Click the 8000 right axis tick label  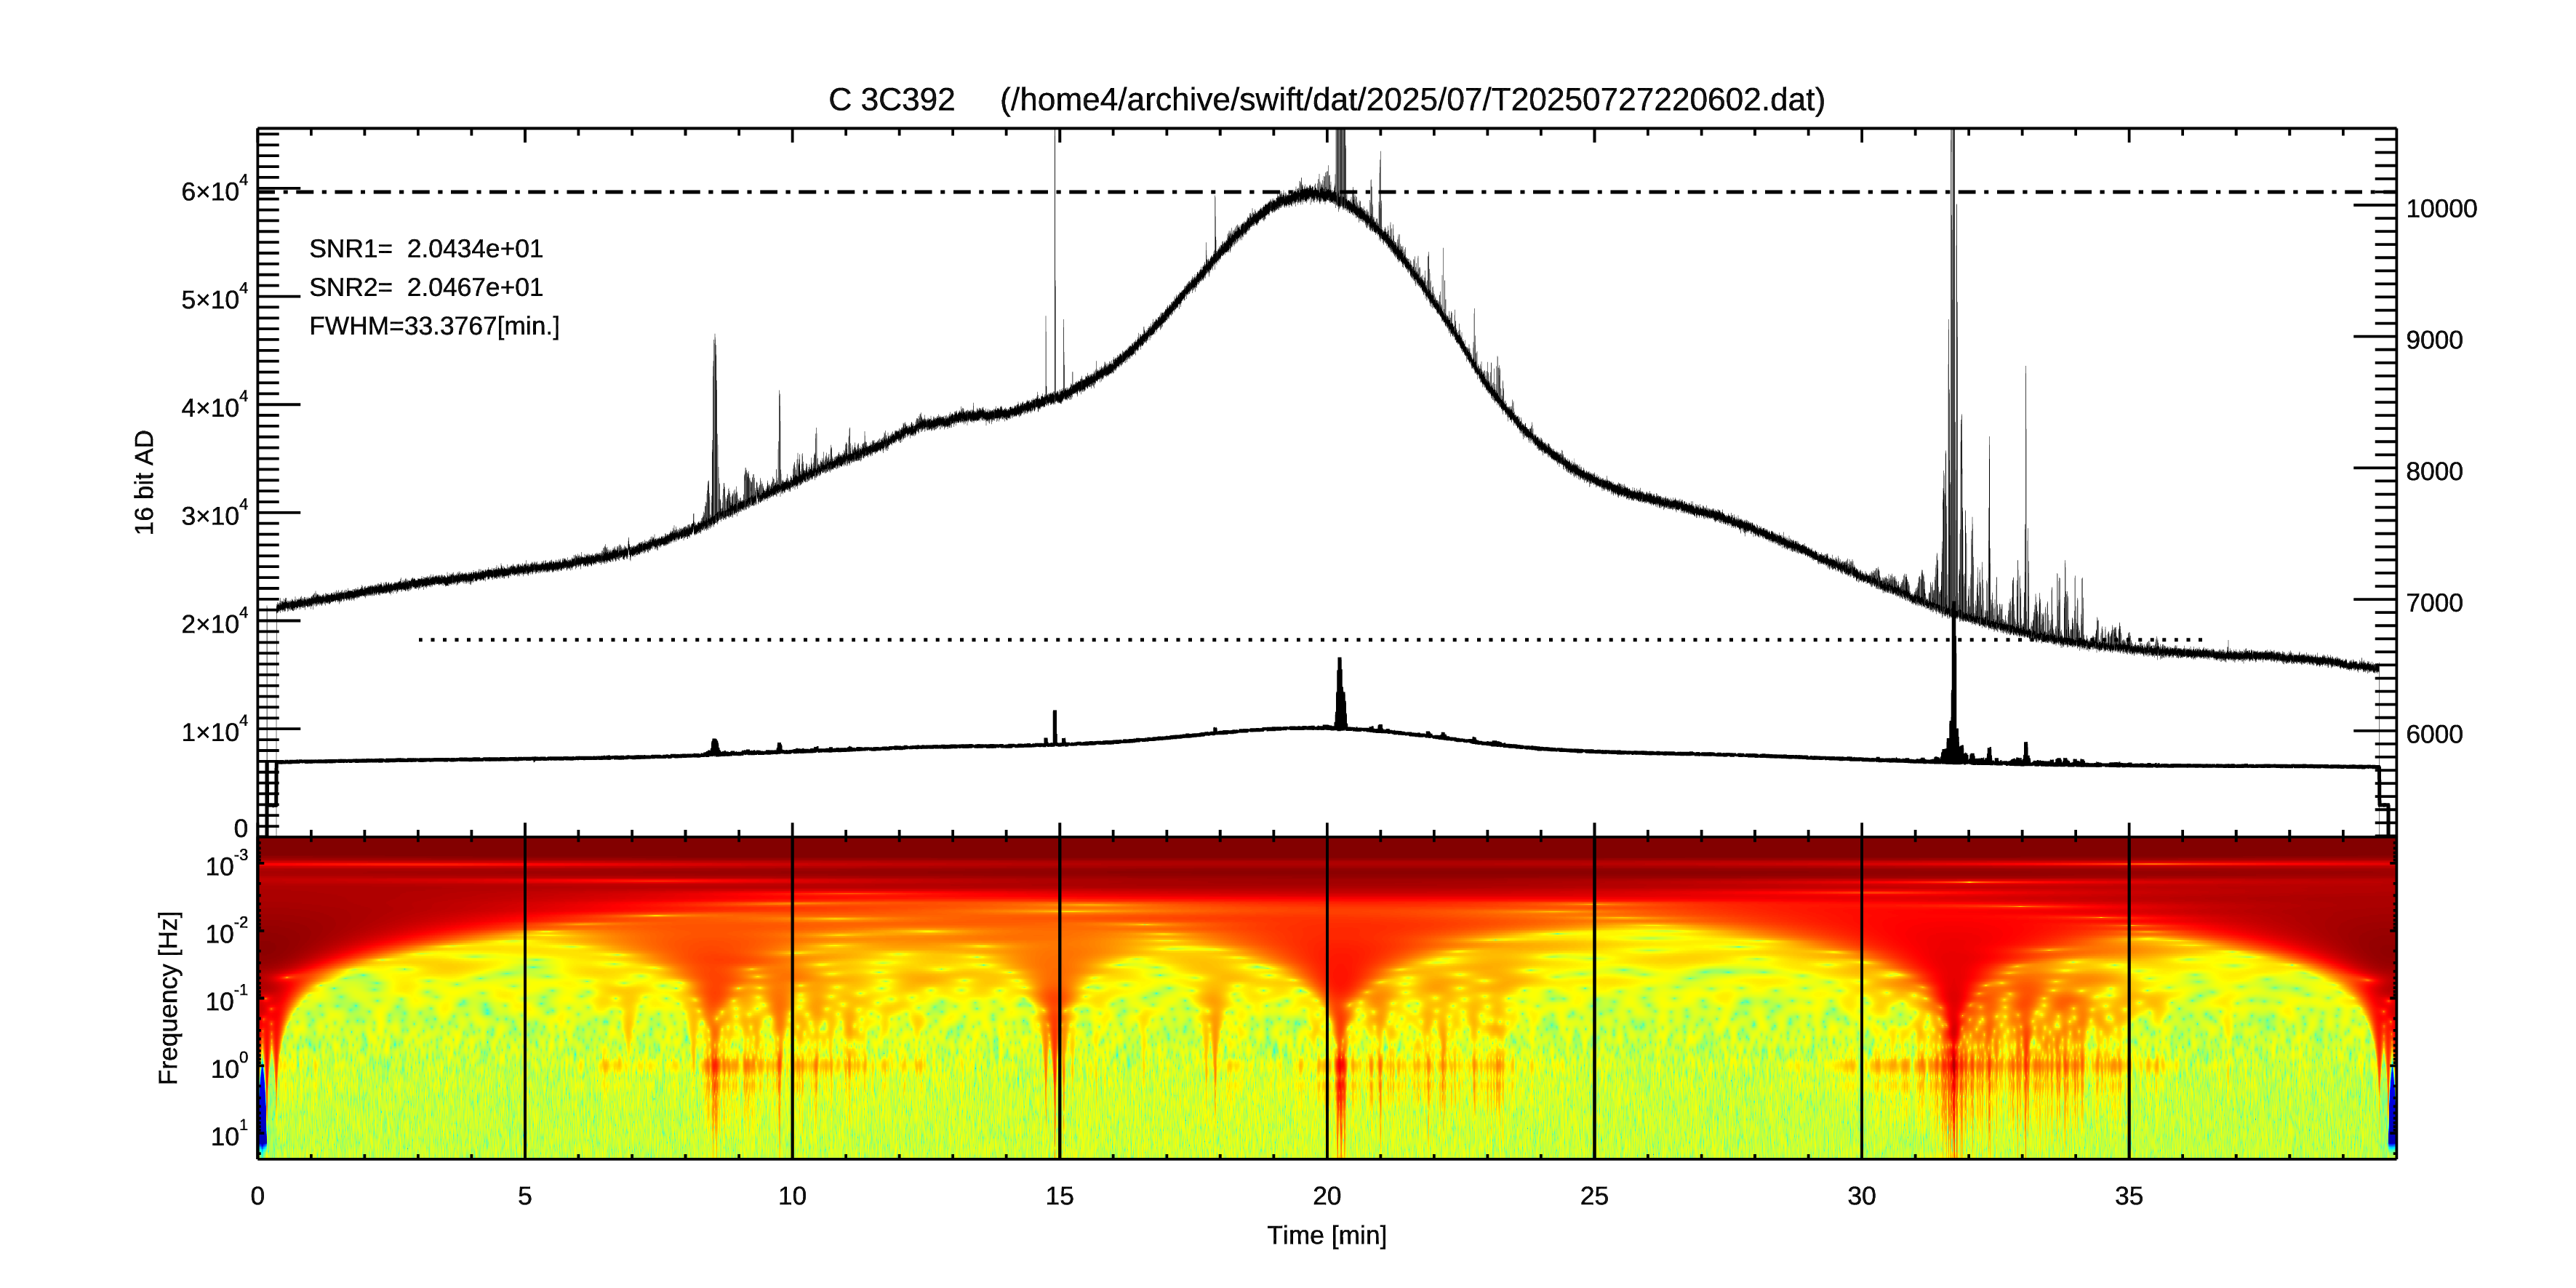pyautogui.click(x=2434, y=471)
